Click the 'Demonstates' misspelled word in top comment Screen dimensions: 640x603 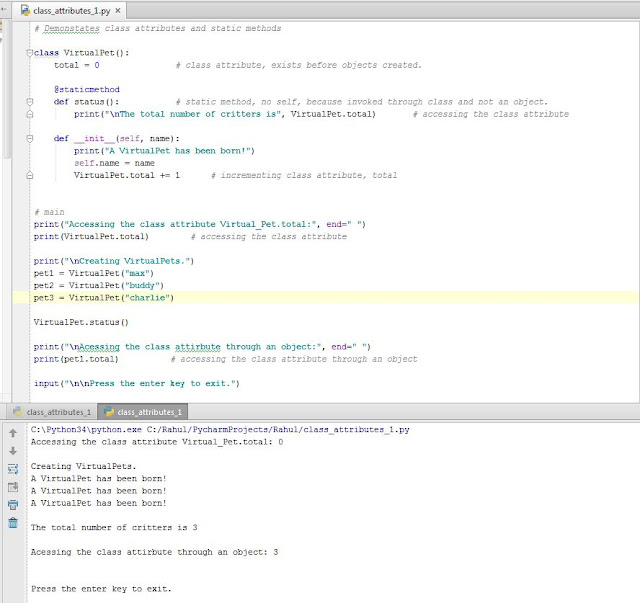click(x=71, y=28)
